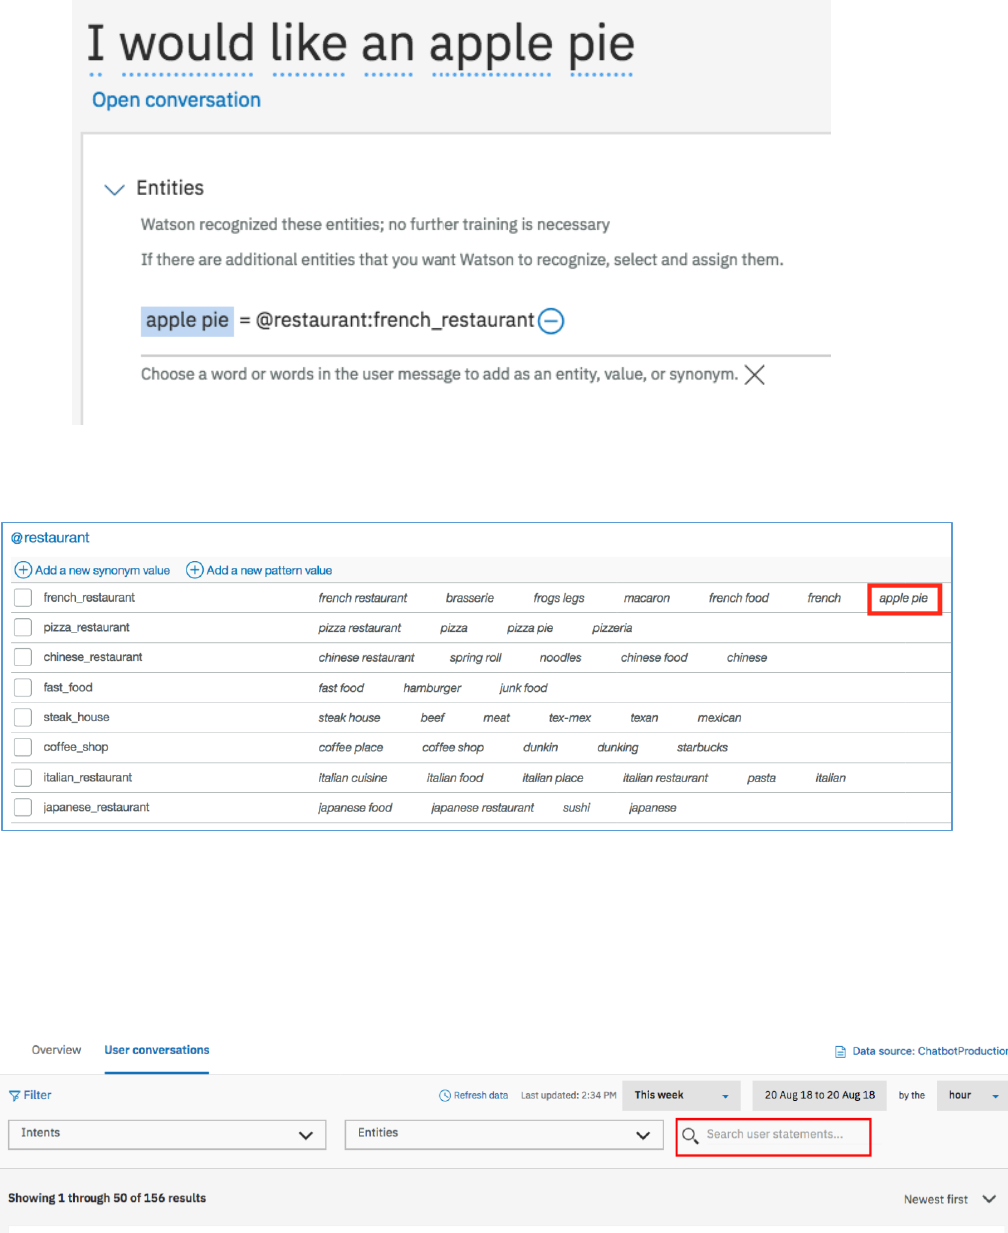This screenshot has height=1233, width=1008.
Task: Check the coffee_shop checkbox
Action: pos(23,748)
